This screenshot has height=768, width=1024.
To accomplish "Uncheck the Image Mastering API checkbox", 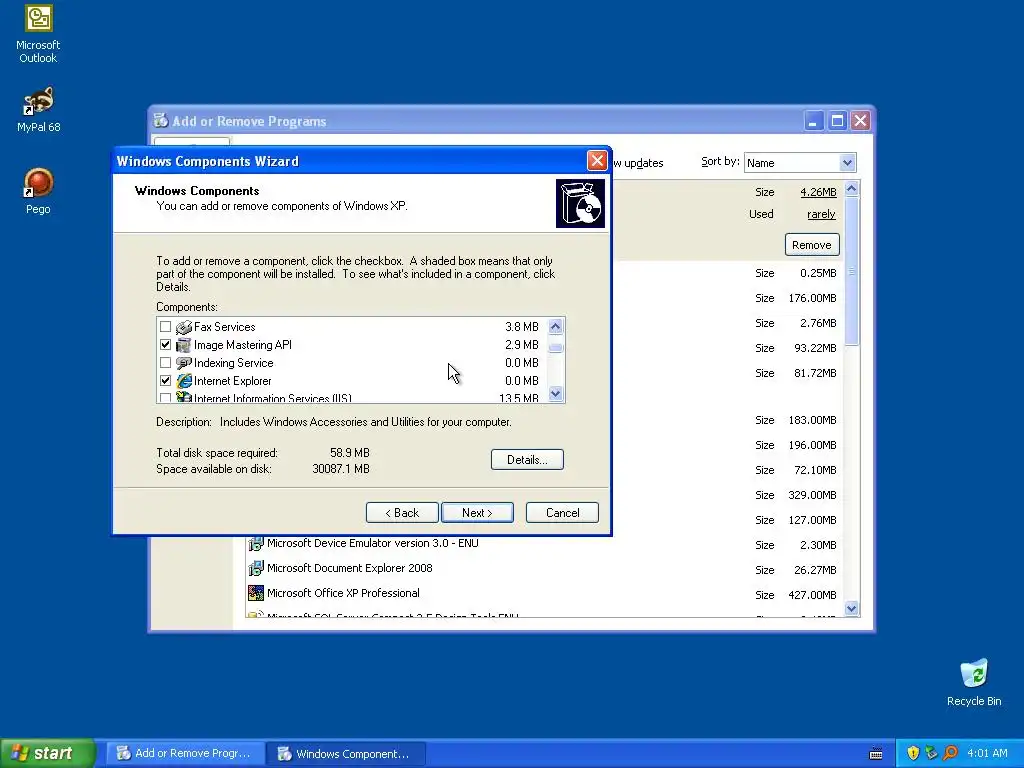I will coord(166,345).
